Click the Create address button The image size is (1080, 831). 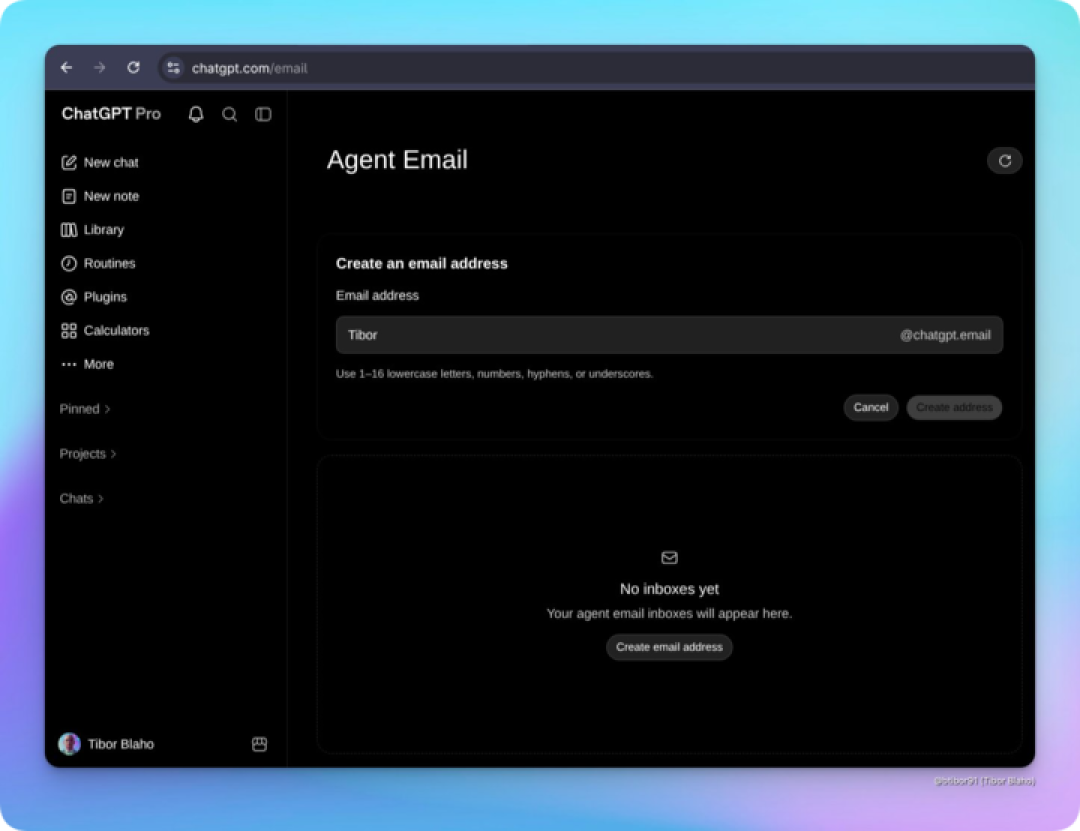point(954,407)
